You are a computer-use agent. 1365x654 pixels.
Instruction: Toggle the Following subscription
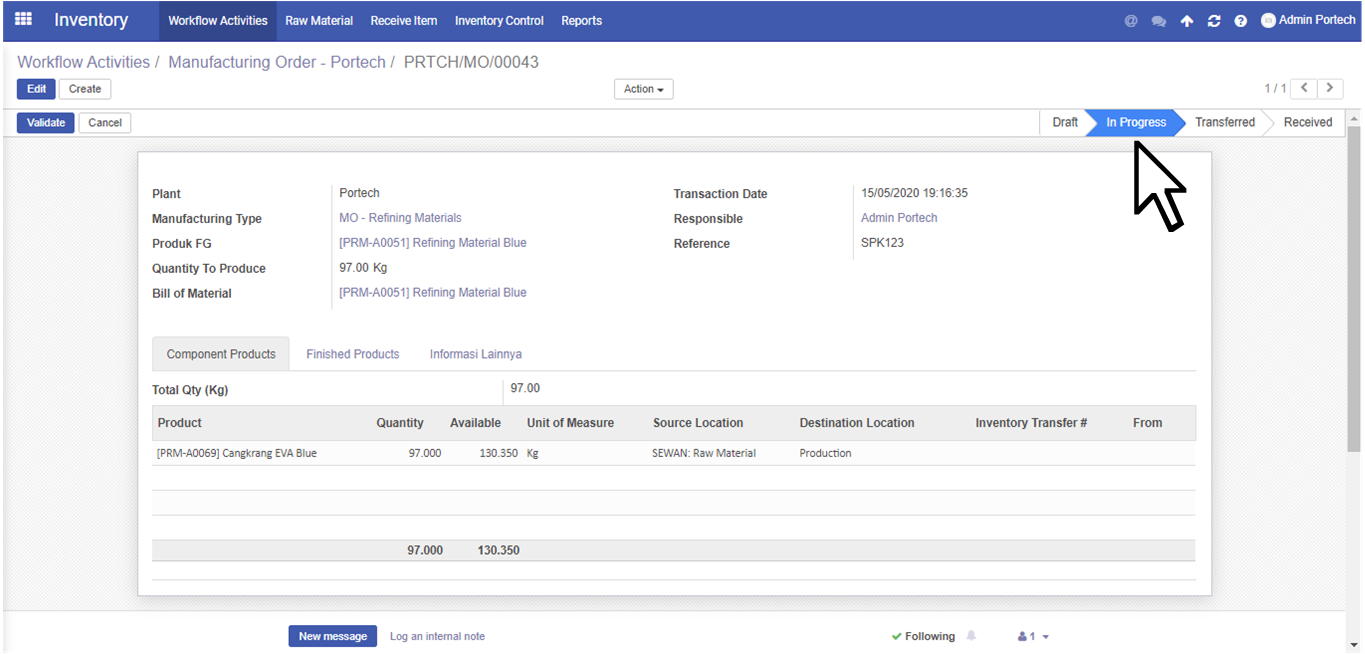tap(923, 636)
